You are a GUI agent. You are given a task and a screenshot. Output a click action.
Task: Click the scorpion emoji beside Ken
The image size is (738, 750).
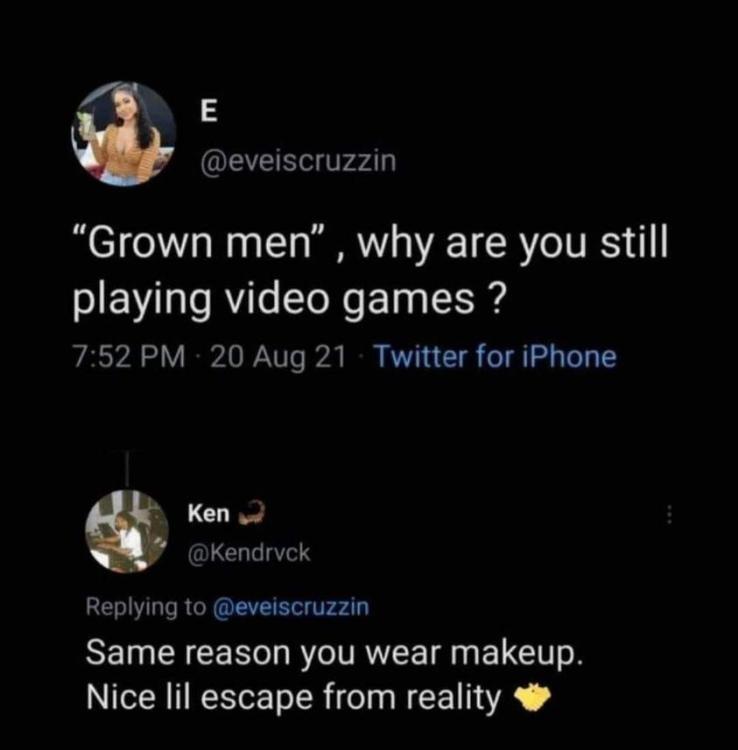[x=248, y=514]
